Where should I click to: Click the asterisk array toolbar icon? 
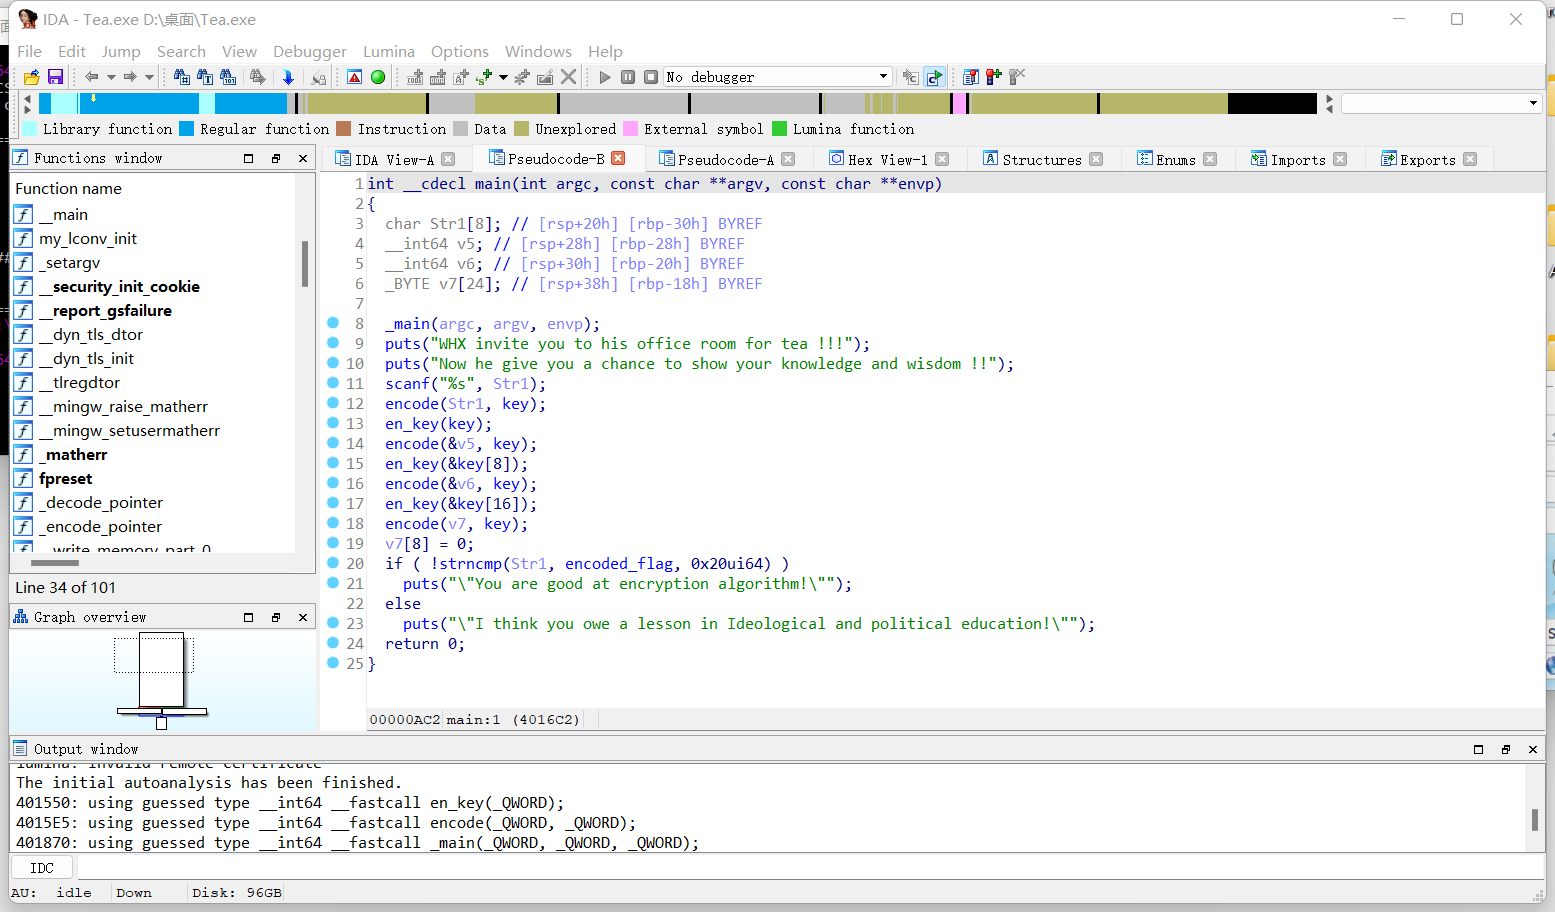tap(522, 77)
